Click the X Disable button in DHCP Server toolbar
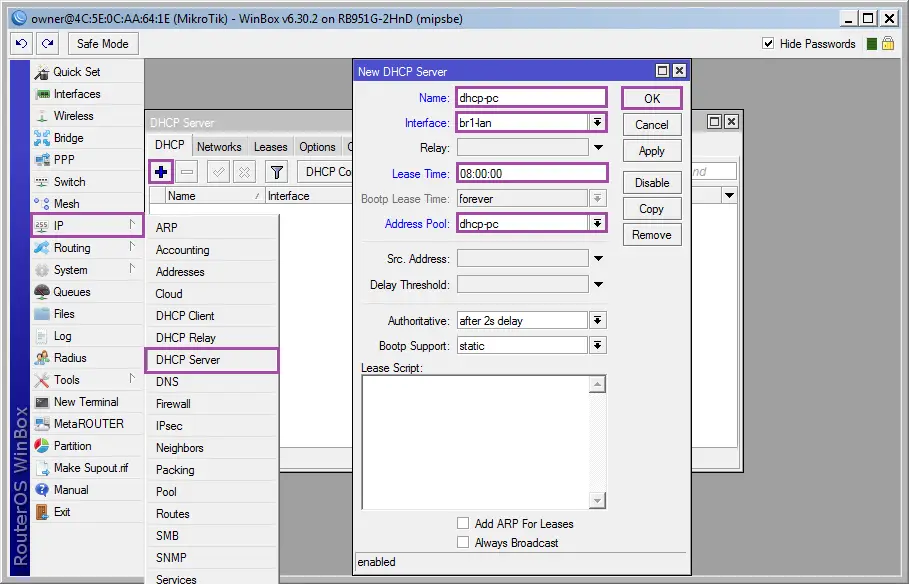Screen dimensions: 909x584 (x=244, y=172)
